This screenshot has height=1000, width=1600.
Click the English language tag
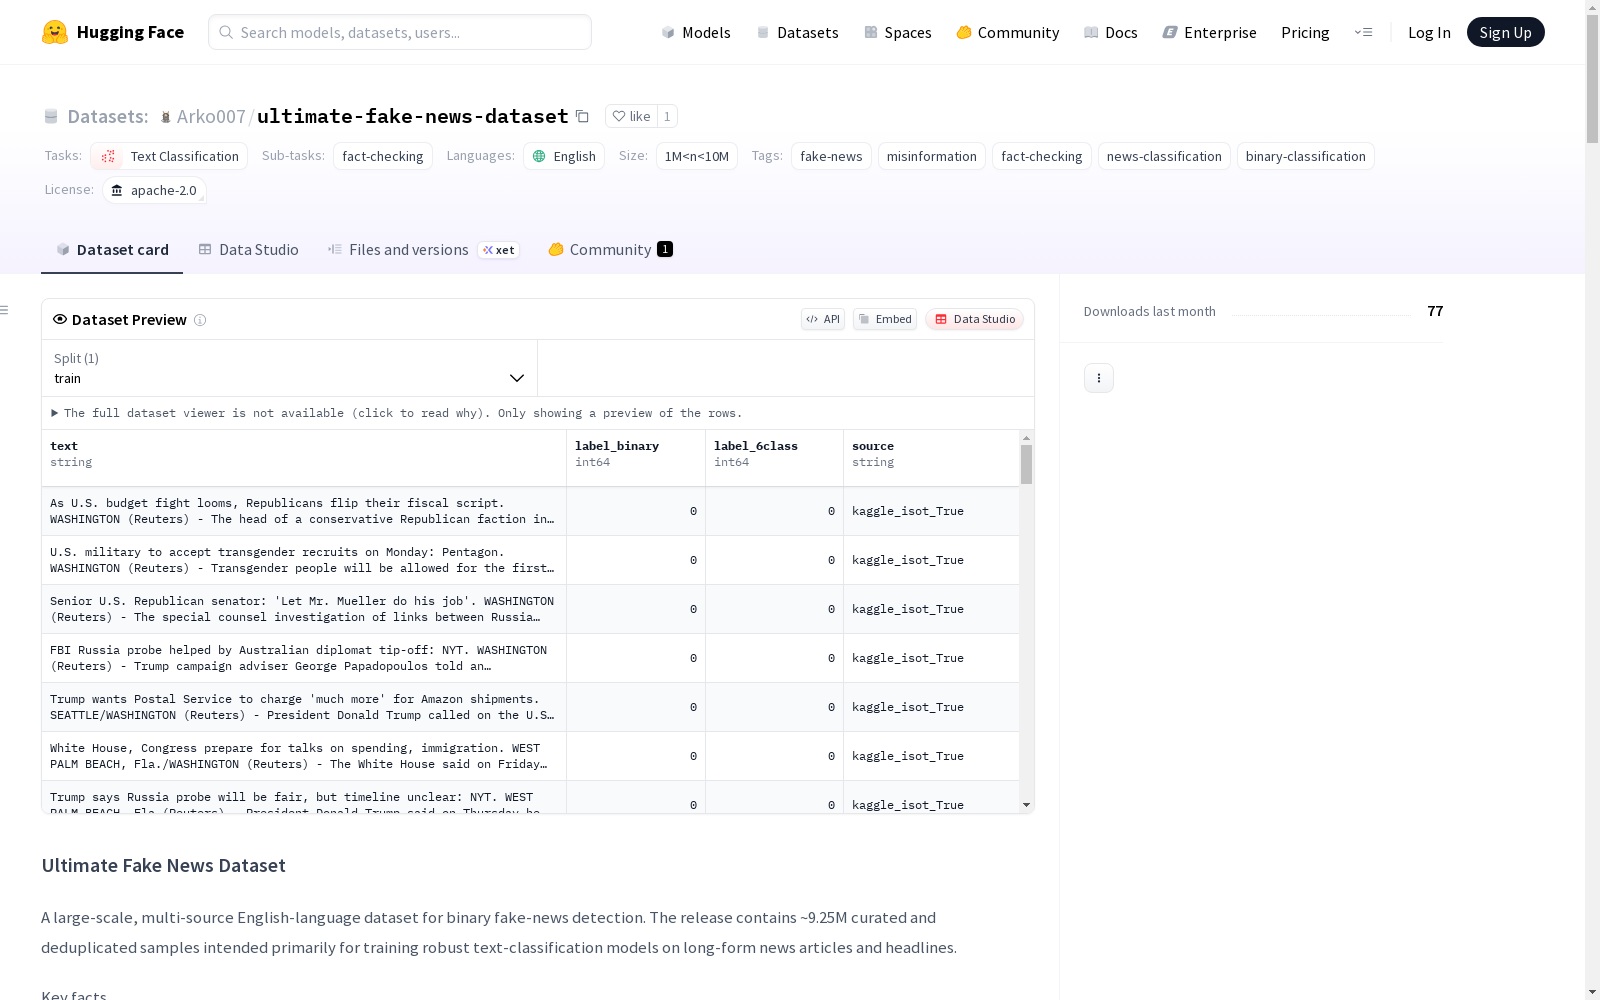point(564,156)
